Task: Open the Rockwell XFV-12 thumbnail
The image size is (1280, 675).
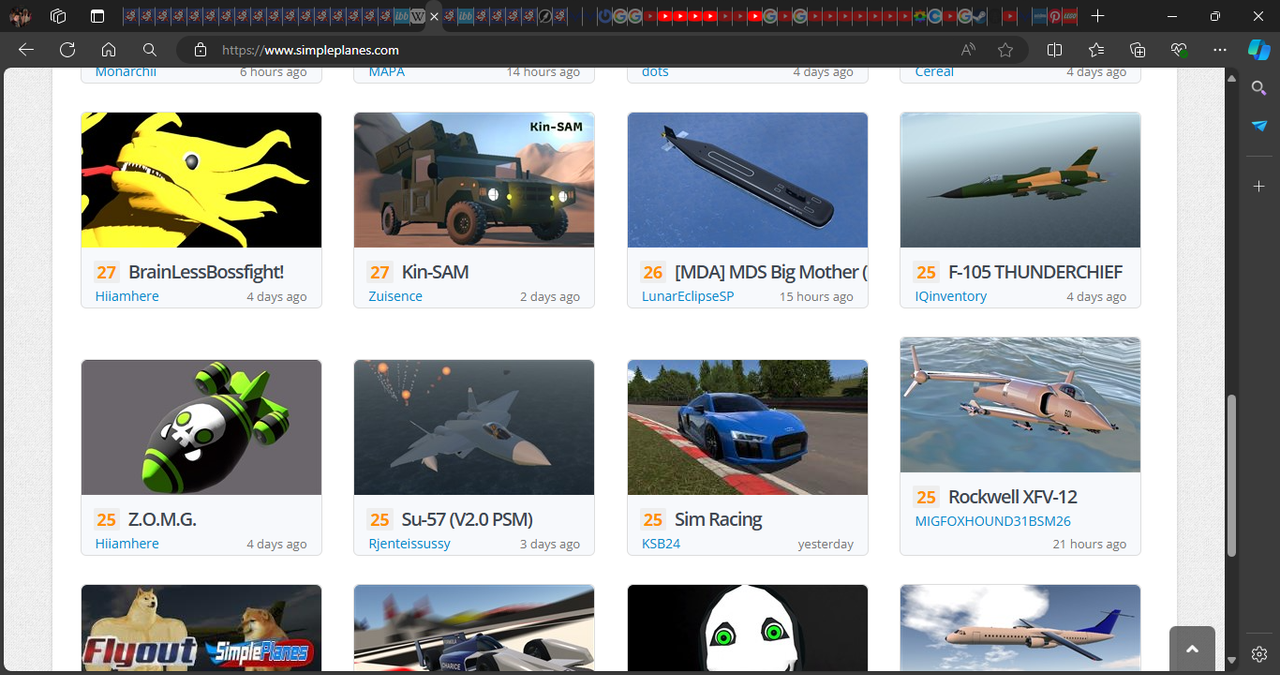Action: (1020, 405)
